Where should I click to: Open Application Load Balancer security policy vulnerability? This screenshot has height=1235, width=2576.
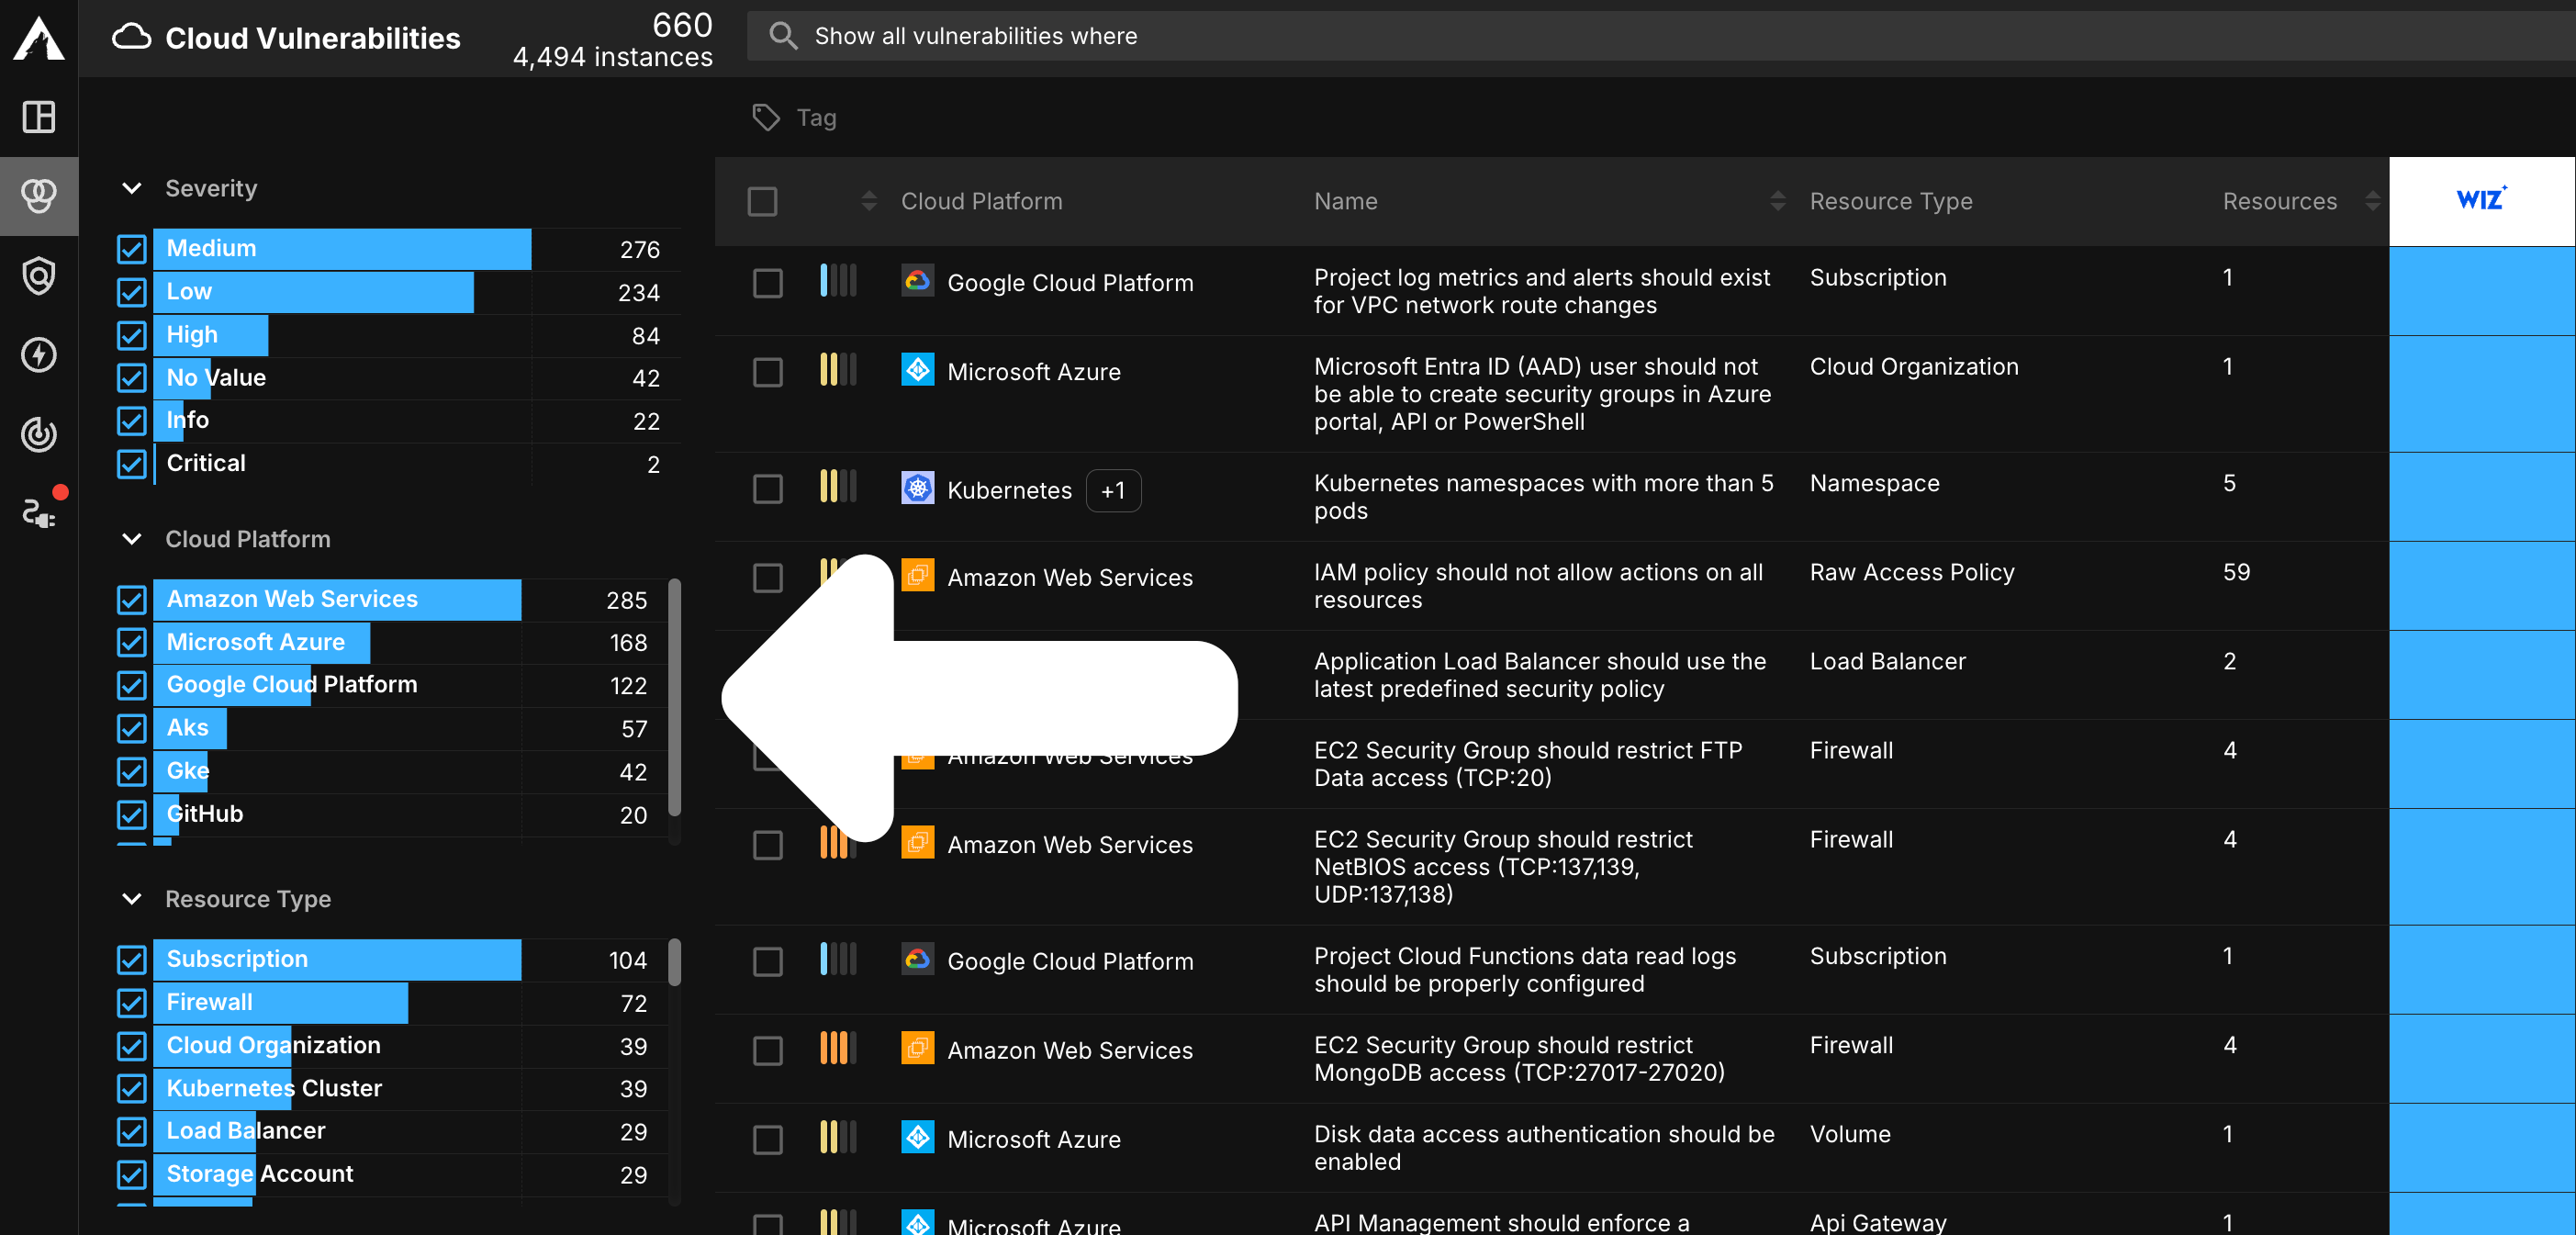tap(1540, 675)
